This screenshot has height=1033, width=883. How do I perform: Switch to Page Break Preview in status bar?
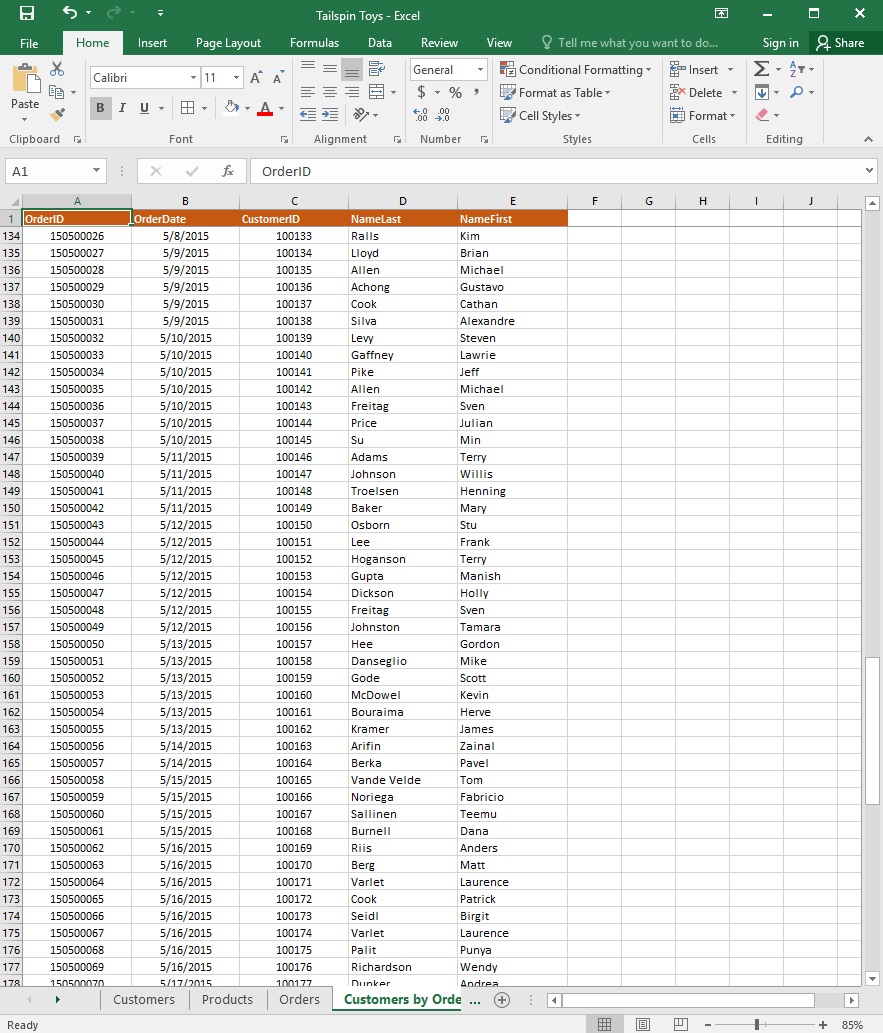pos(681,1024)
